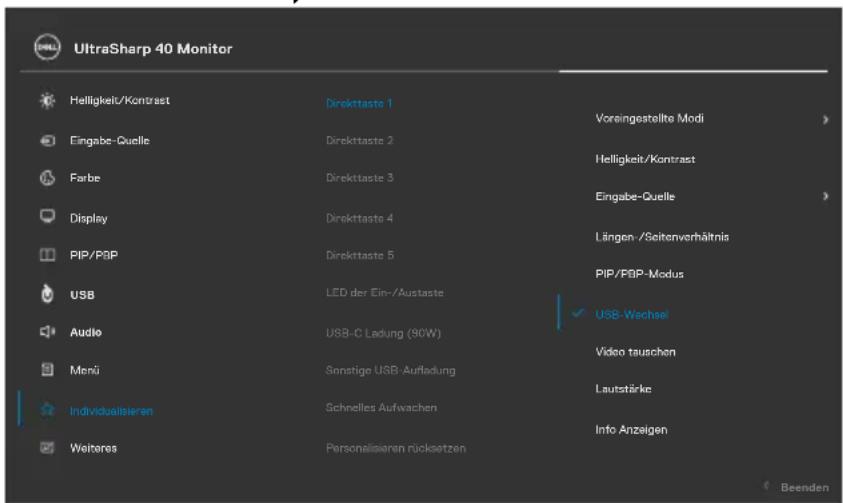Viewport: 843px width, 503px height.
Task: Click the Farbe palette icon
Action: click(x=47, y=178)
